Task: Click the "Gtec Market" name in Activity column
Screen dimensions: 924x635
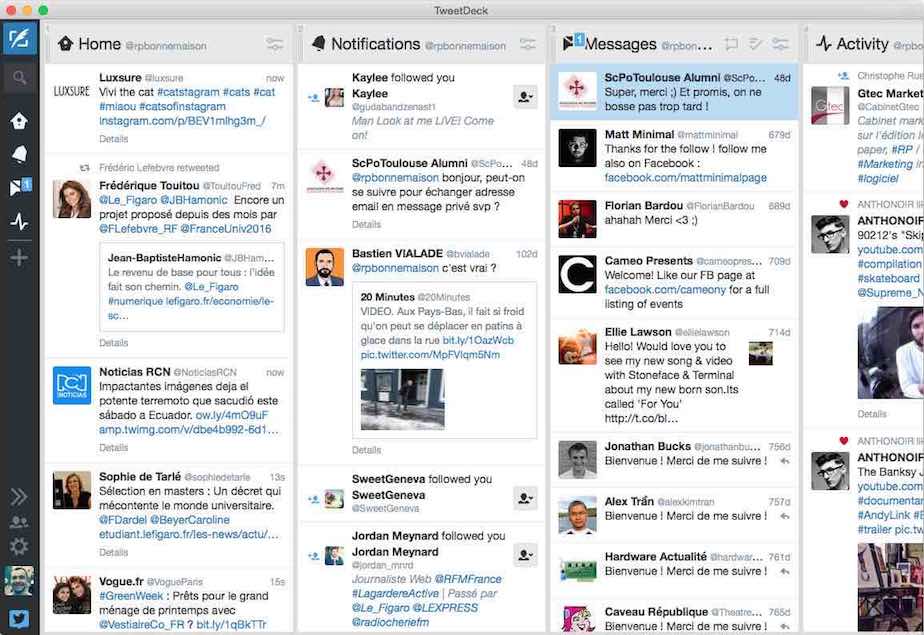Action: click(890, 94)
